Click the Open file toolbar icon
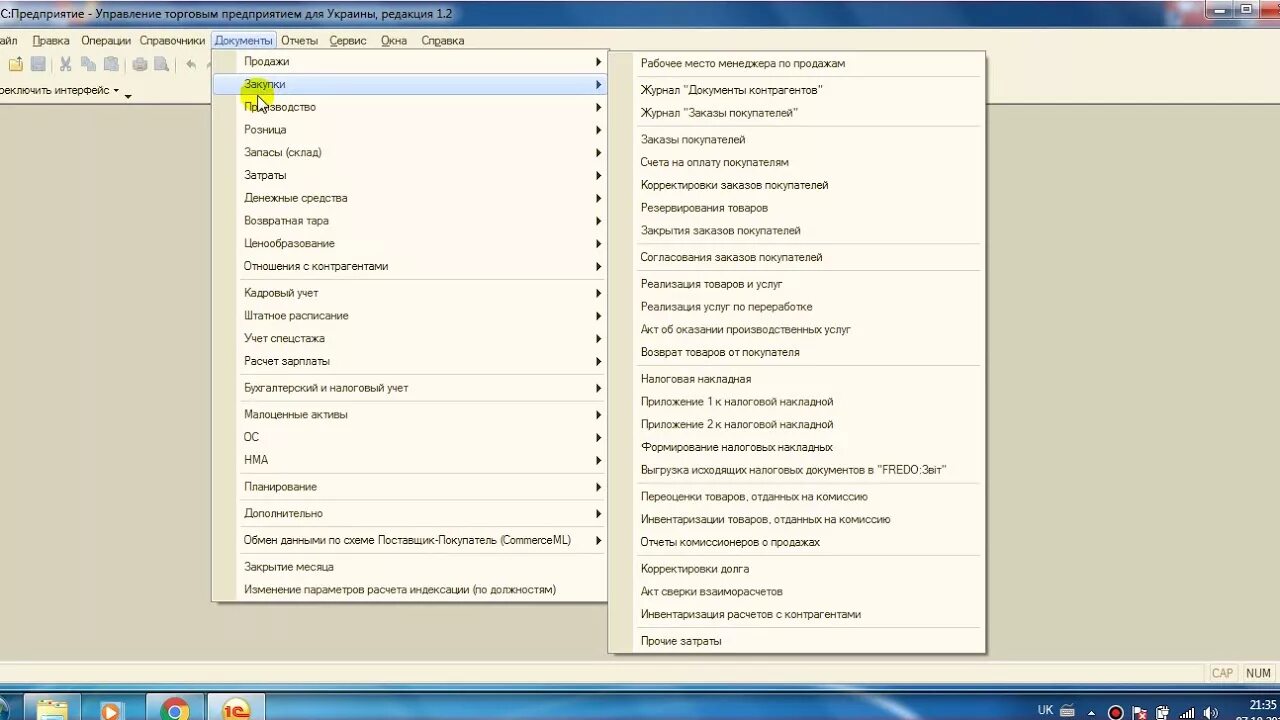The image size is (1280, 720). (16, 64)
